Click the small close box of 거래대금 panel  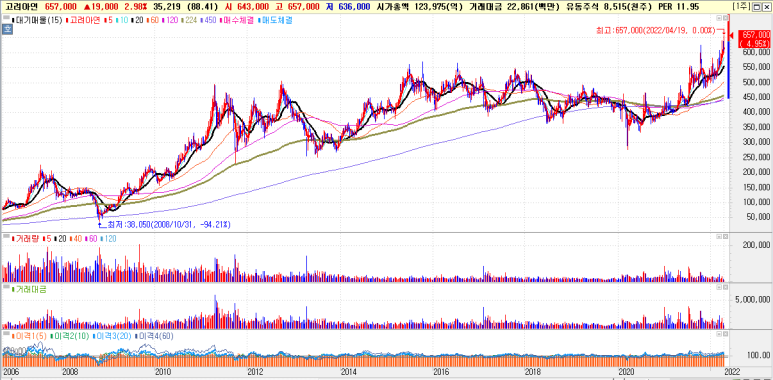[725, 286]
